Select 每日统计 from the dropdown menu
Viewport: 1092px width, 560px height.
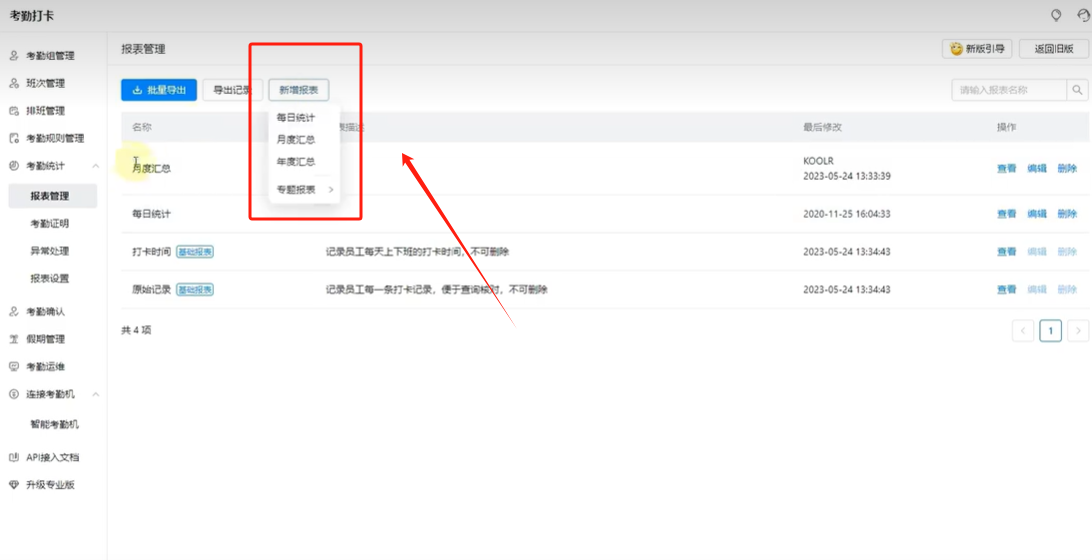point(296,118)
